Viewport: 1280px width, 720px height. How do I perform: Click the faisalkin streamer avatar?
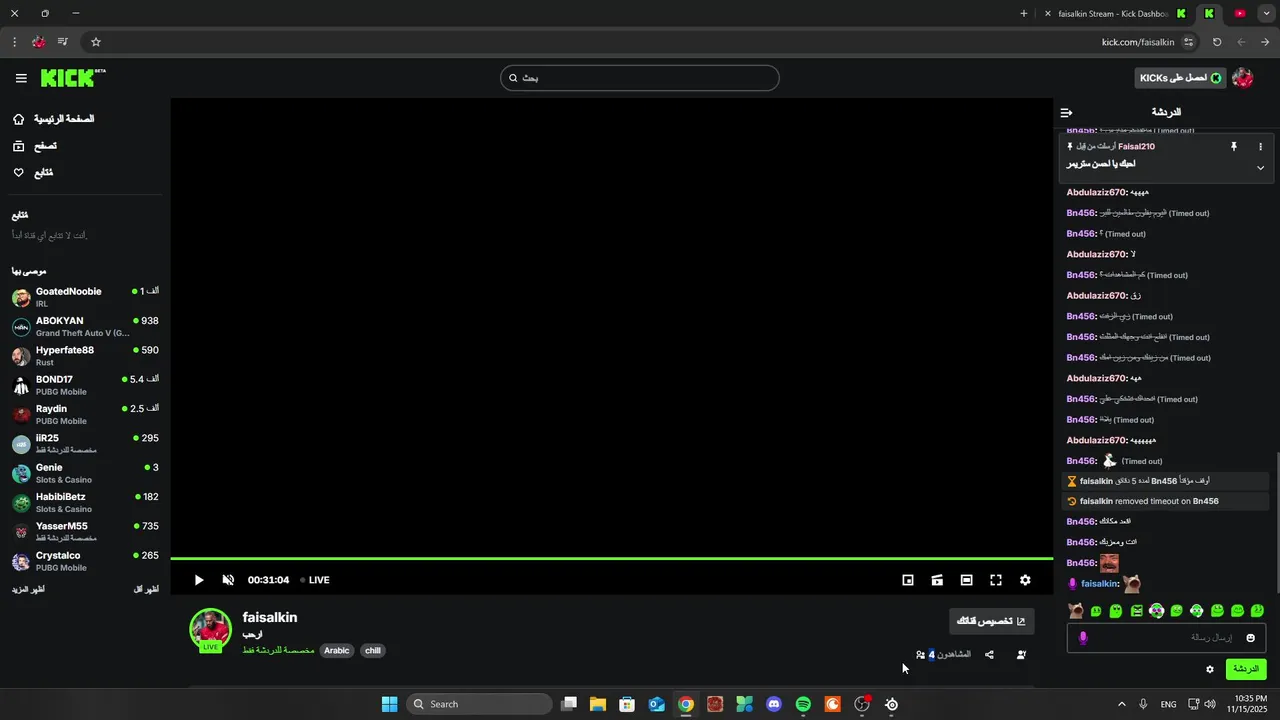pos(211,630)
